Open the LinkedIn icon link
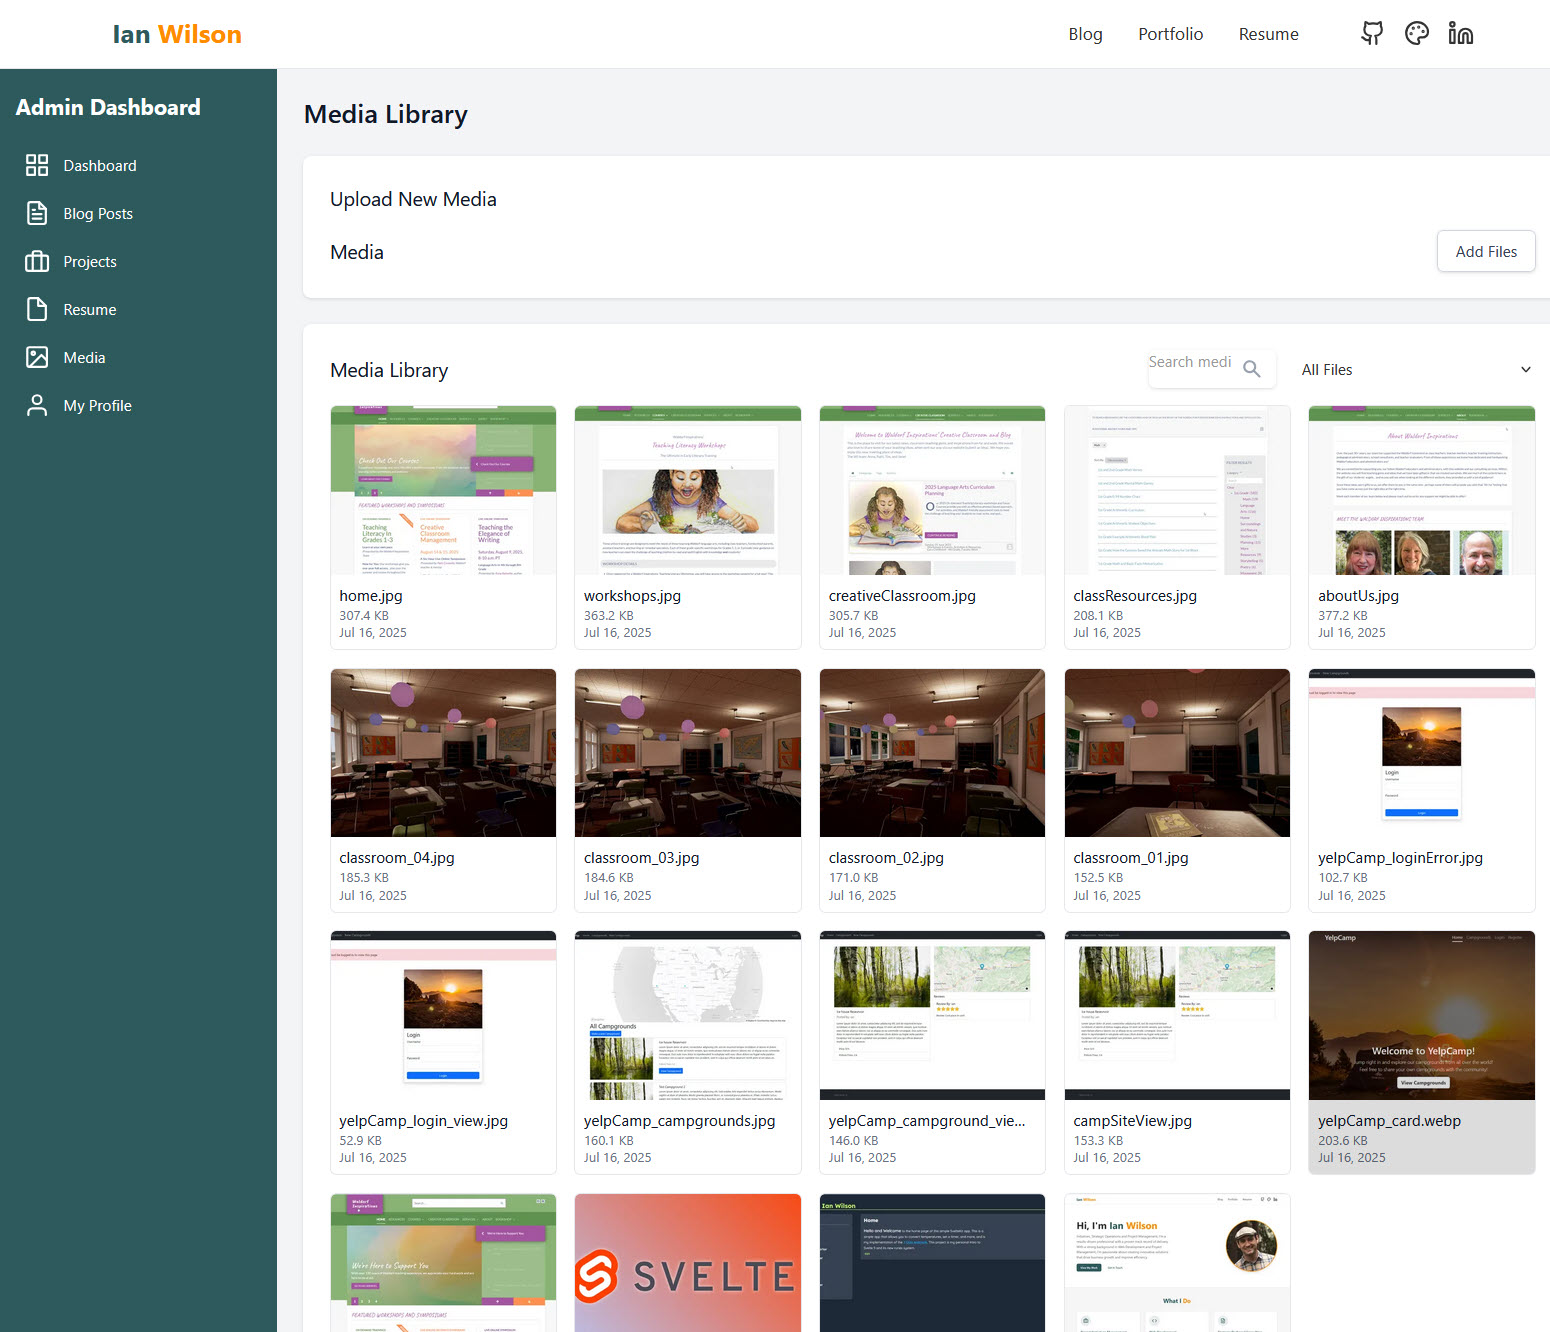 coord(1461,34)
